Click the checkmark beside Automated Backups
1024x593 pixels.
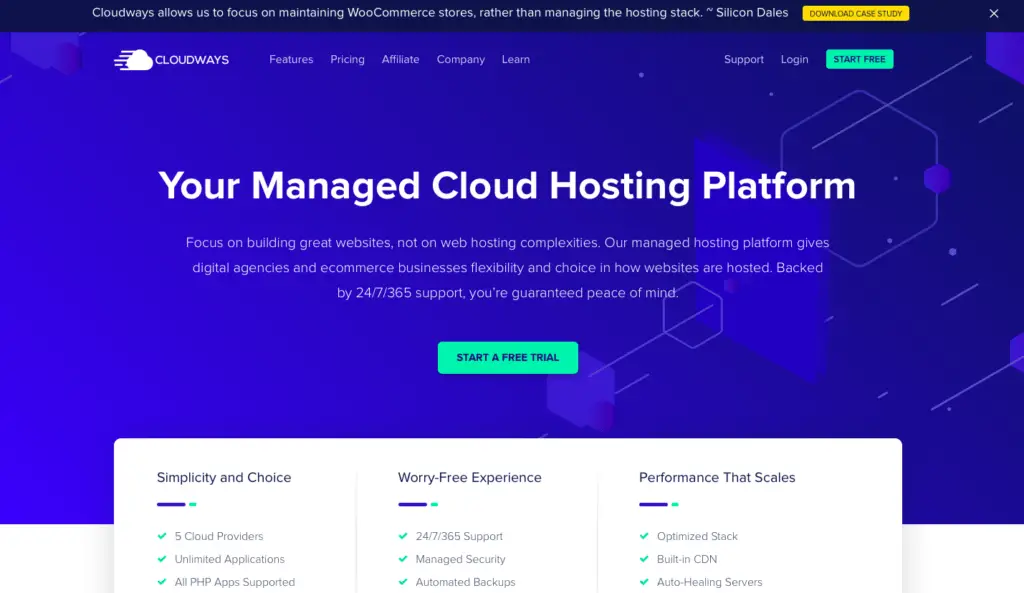403,582
